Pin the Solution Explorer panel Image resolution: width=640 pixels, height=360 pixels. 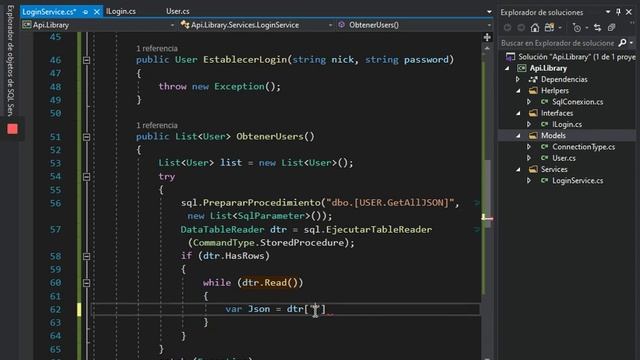[x=618, y=12]
